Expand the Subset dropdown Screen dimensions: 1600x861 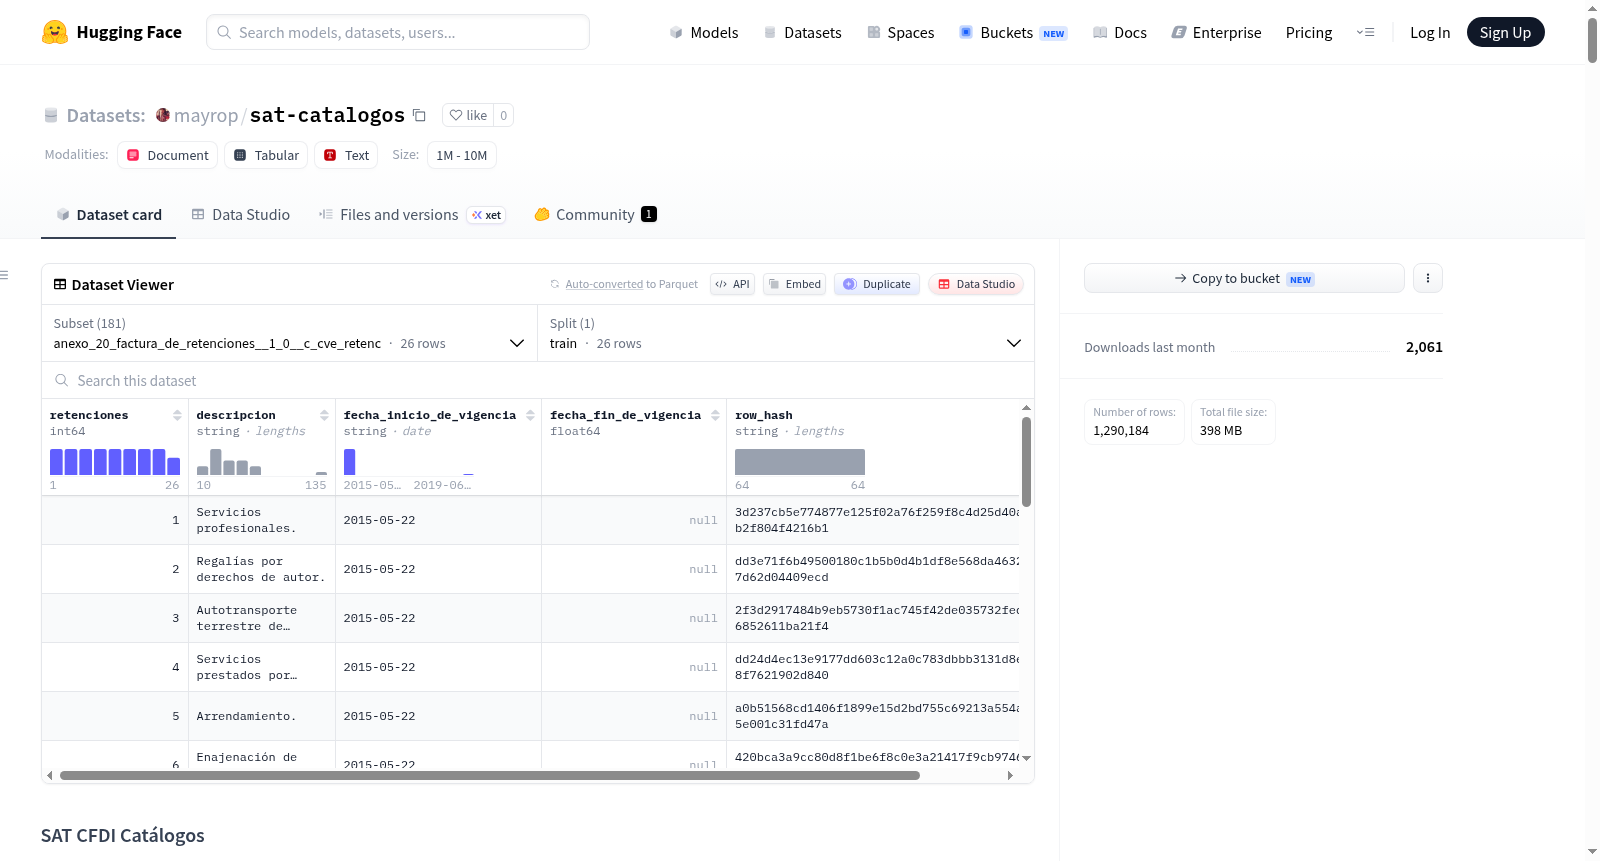coord(289,333)
